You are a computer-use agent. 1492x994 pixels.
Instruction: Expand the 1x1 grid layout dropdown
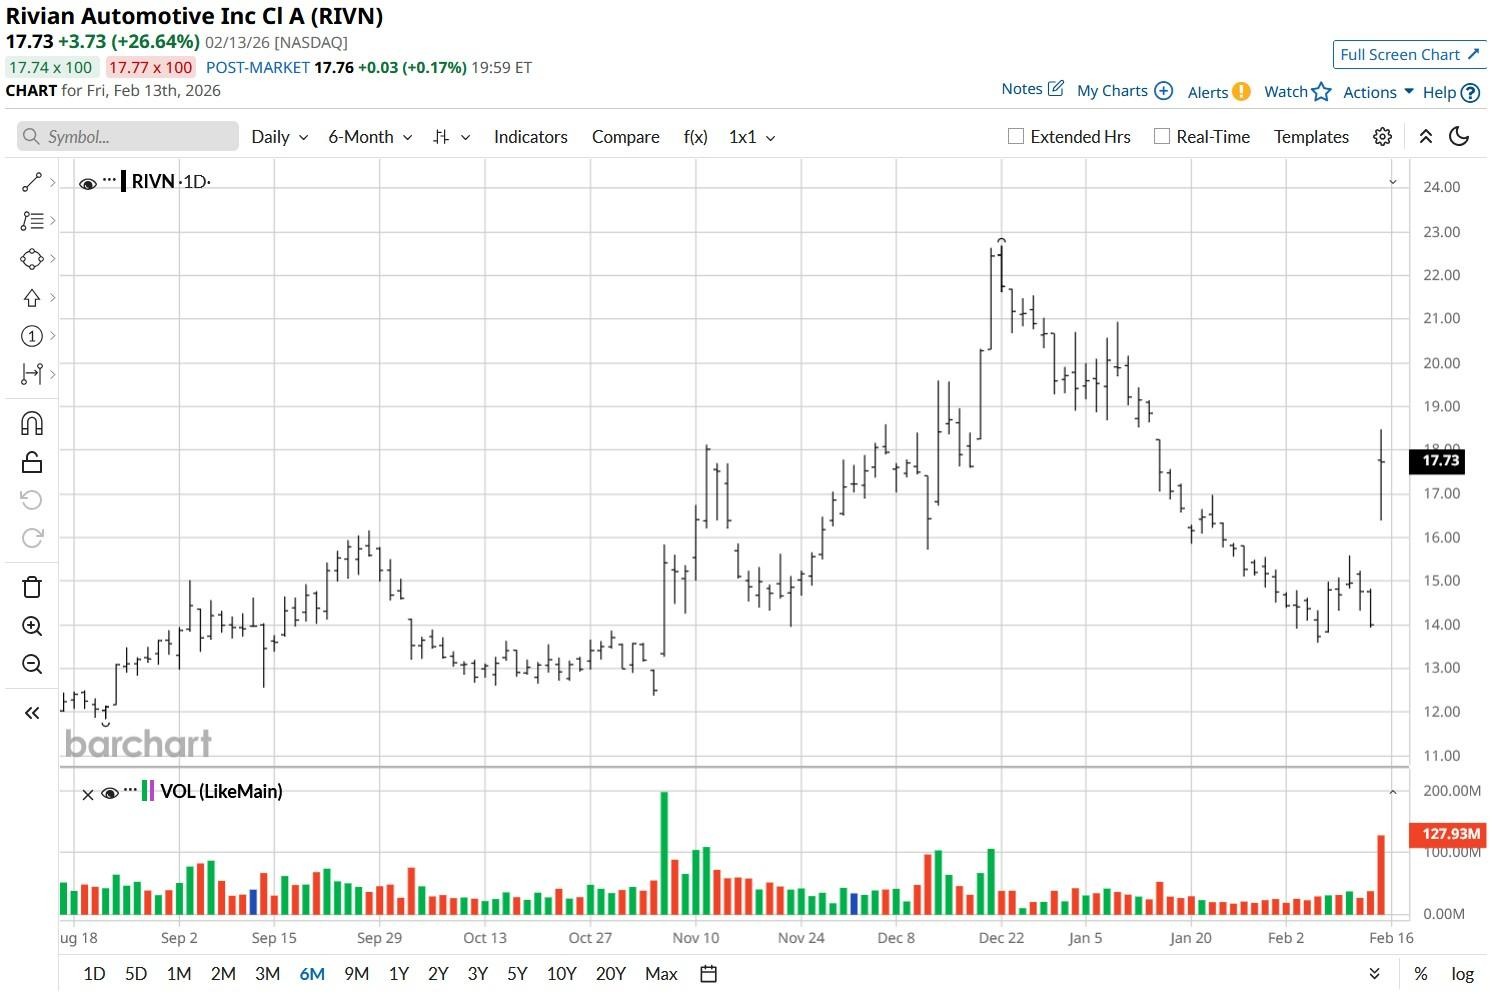752,137
